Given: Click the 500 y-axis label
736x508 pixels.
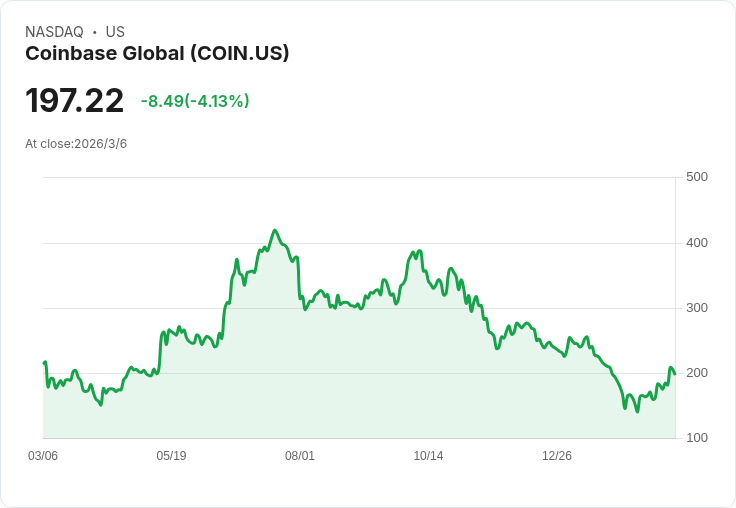Looking at the screenshot, I should (x=697, y=177).
